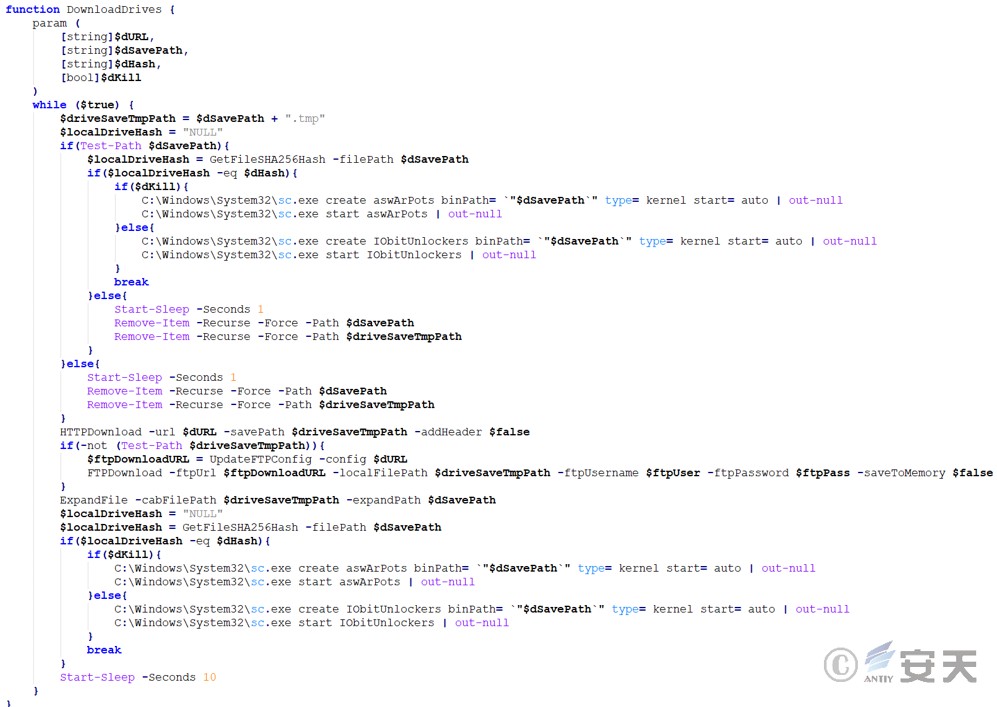Click '($true)' in the while condition
This screenshot has height=707, width=997.
click(97, 105)
